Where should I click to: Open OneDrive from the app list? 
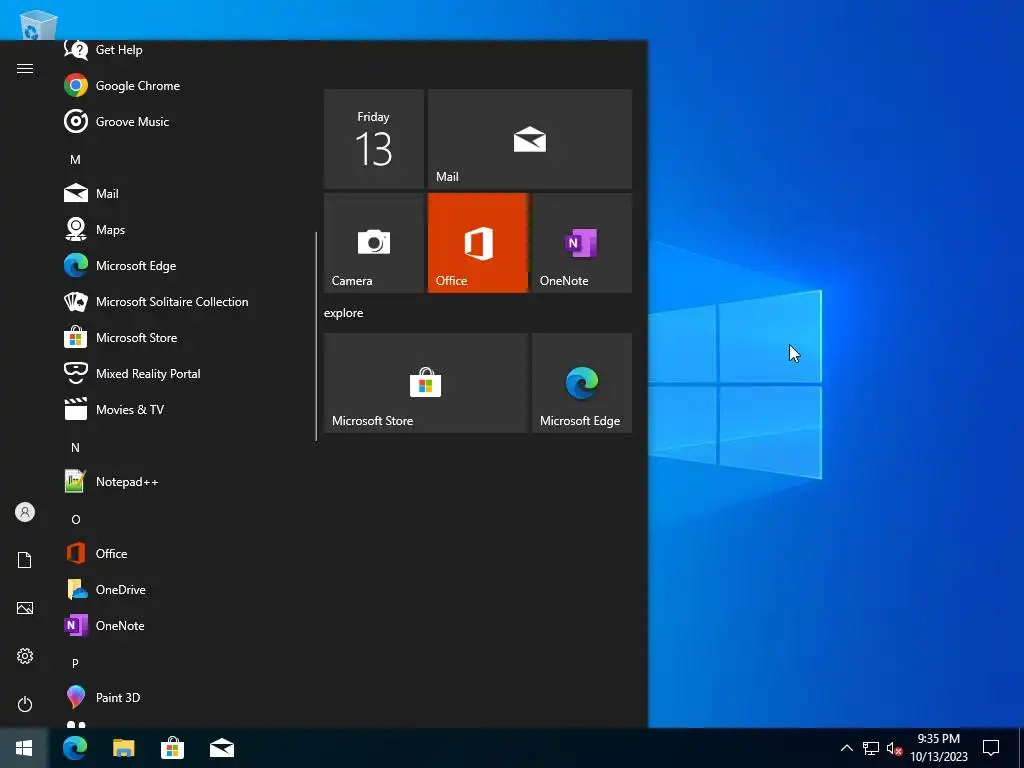(183, 589)
